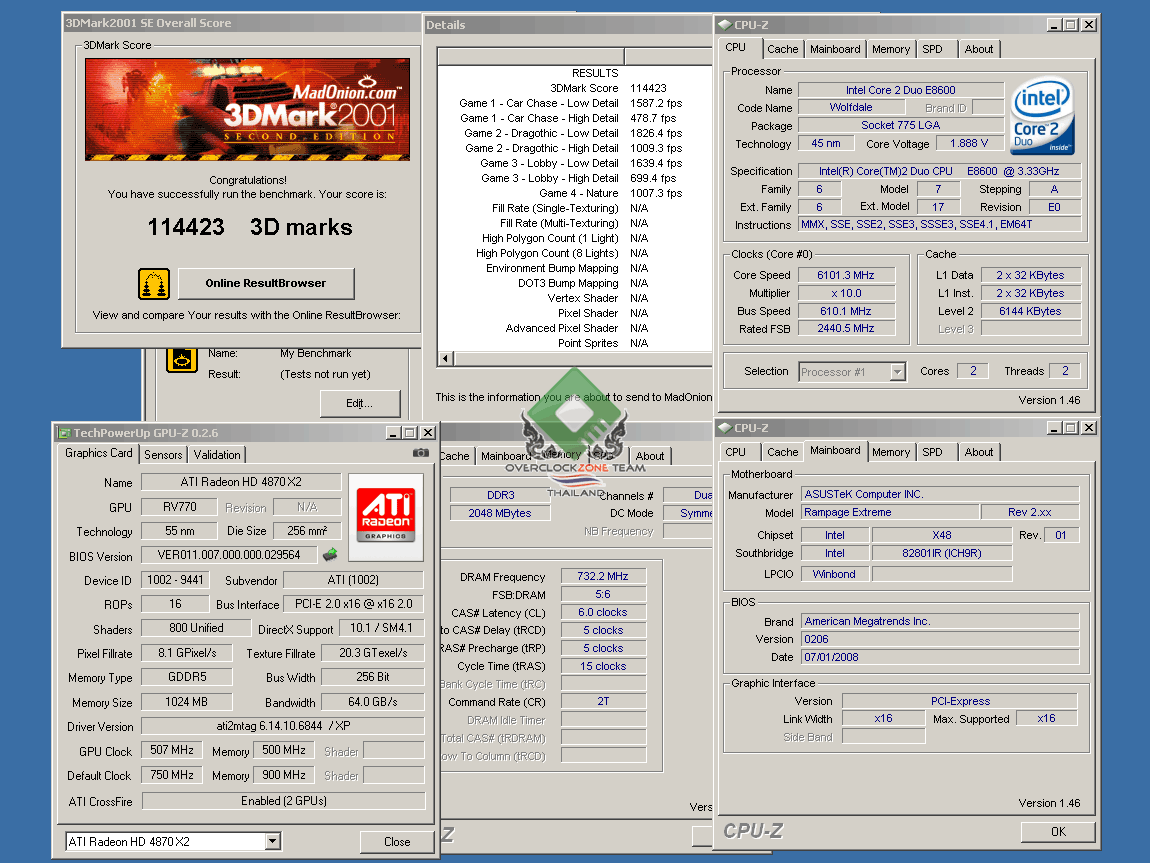Open Memory tab in lower CPU-Z
The image size is (1150, 863).
pos(890,452)
